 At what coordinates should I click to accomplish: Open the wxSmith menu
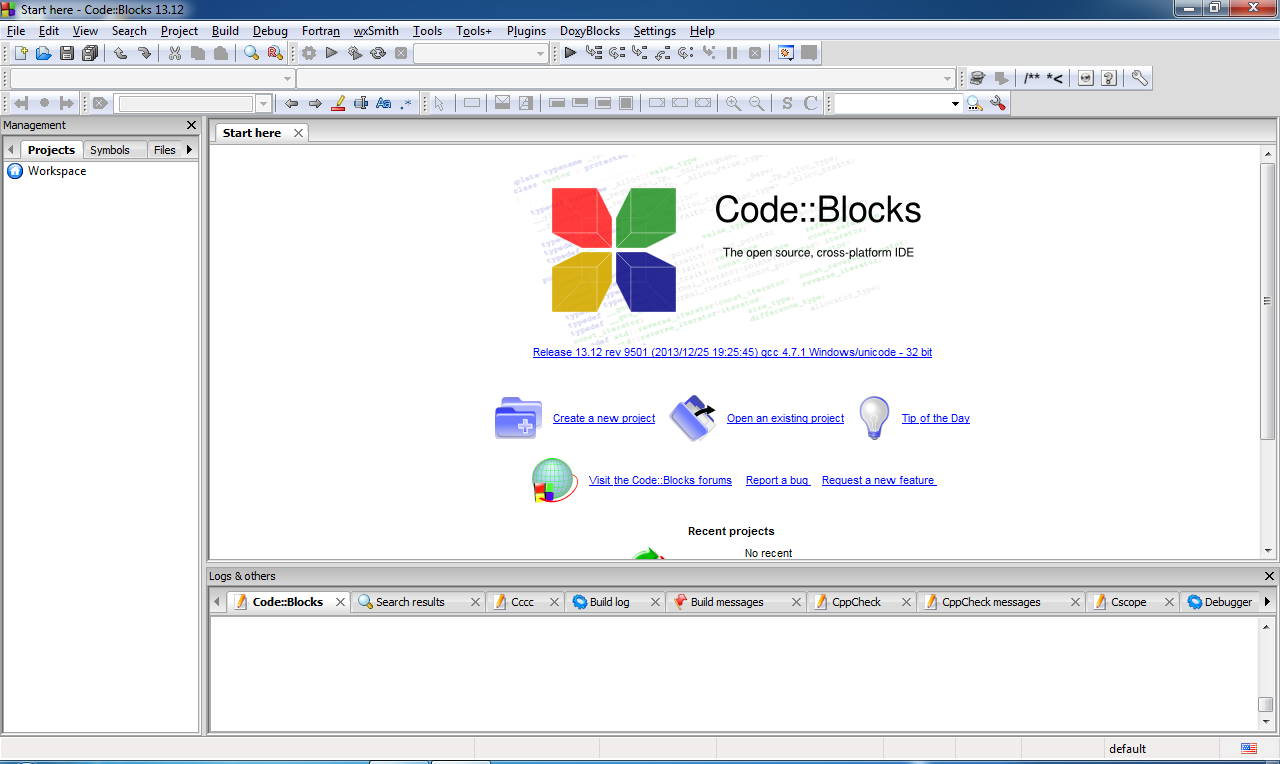point(376,31)
